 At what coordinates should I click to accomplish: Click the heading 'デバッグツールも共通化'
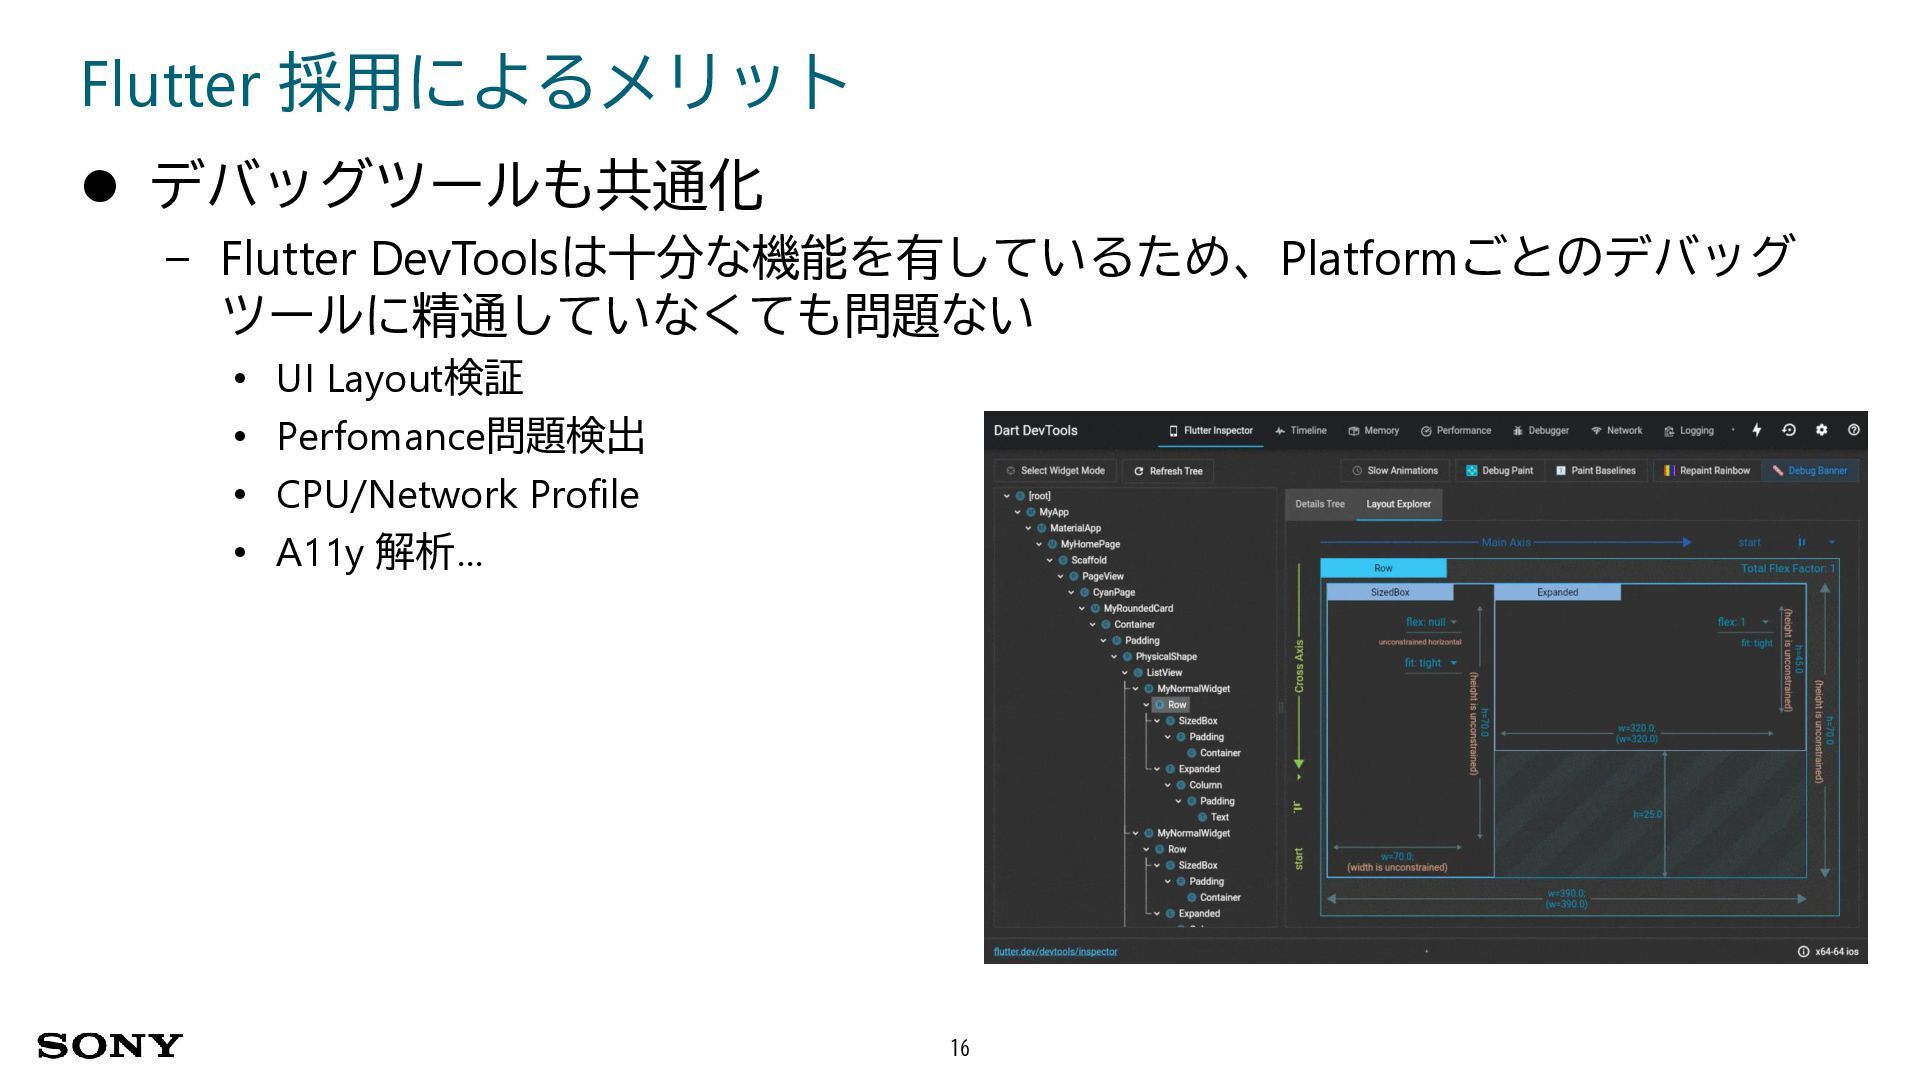pos(456,184)
